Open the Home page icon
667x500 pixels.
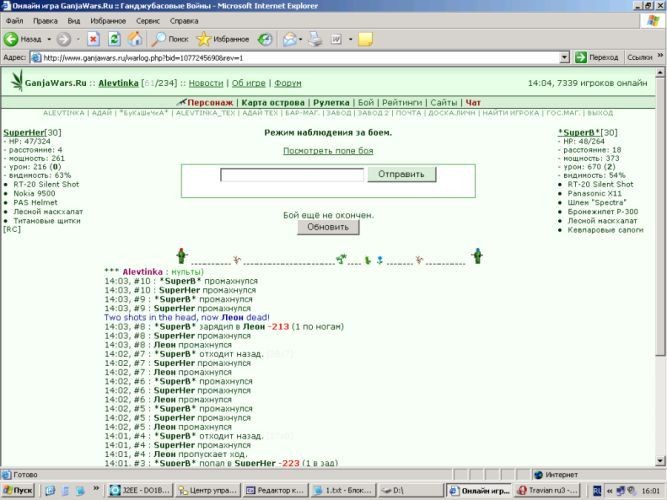(x=135, y=39)
